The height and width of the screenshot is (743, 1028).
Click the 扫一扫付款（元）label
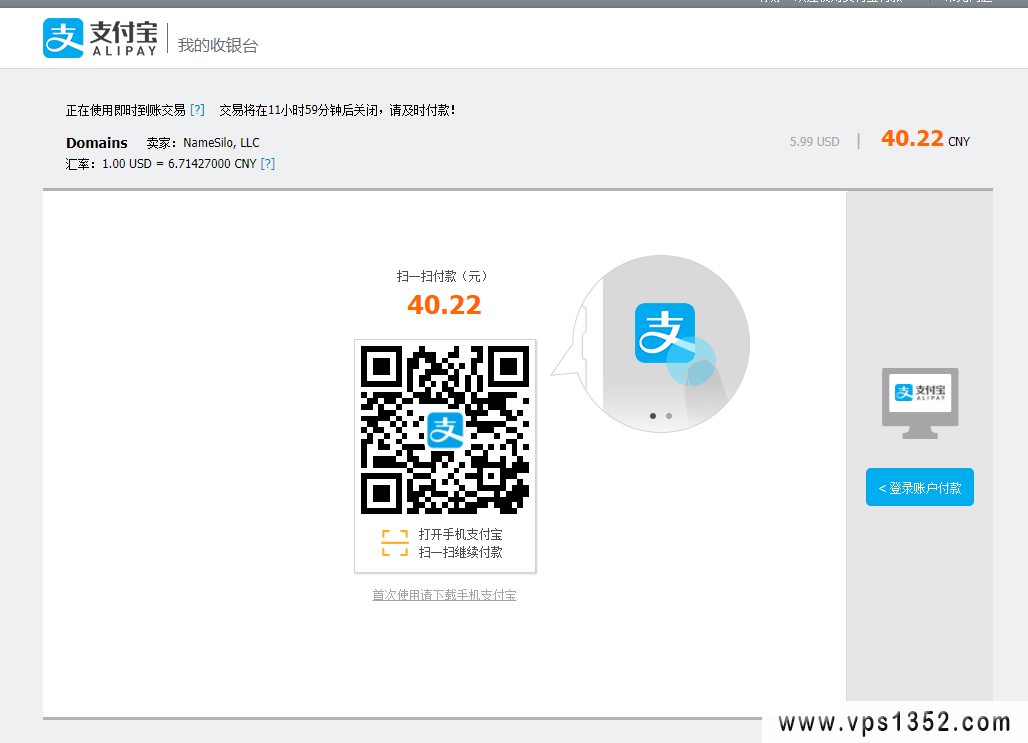443,277
